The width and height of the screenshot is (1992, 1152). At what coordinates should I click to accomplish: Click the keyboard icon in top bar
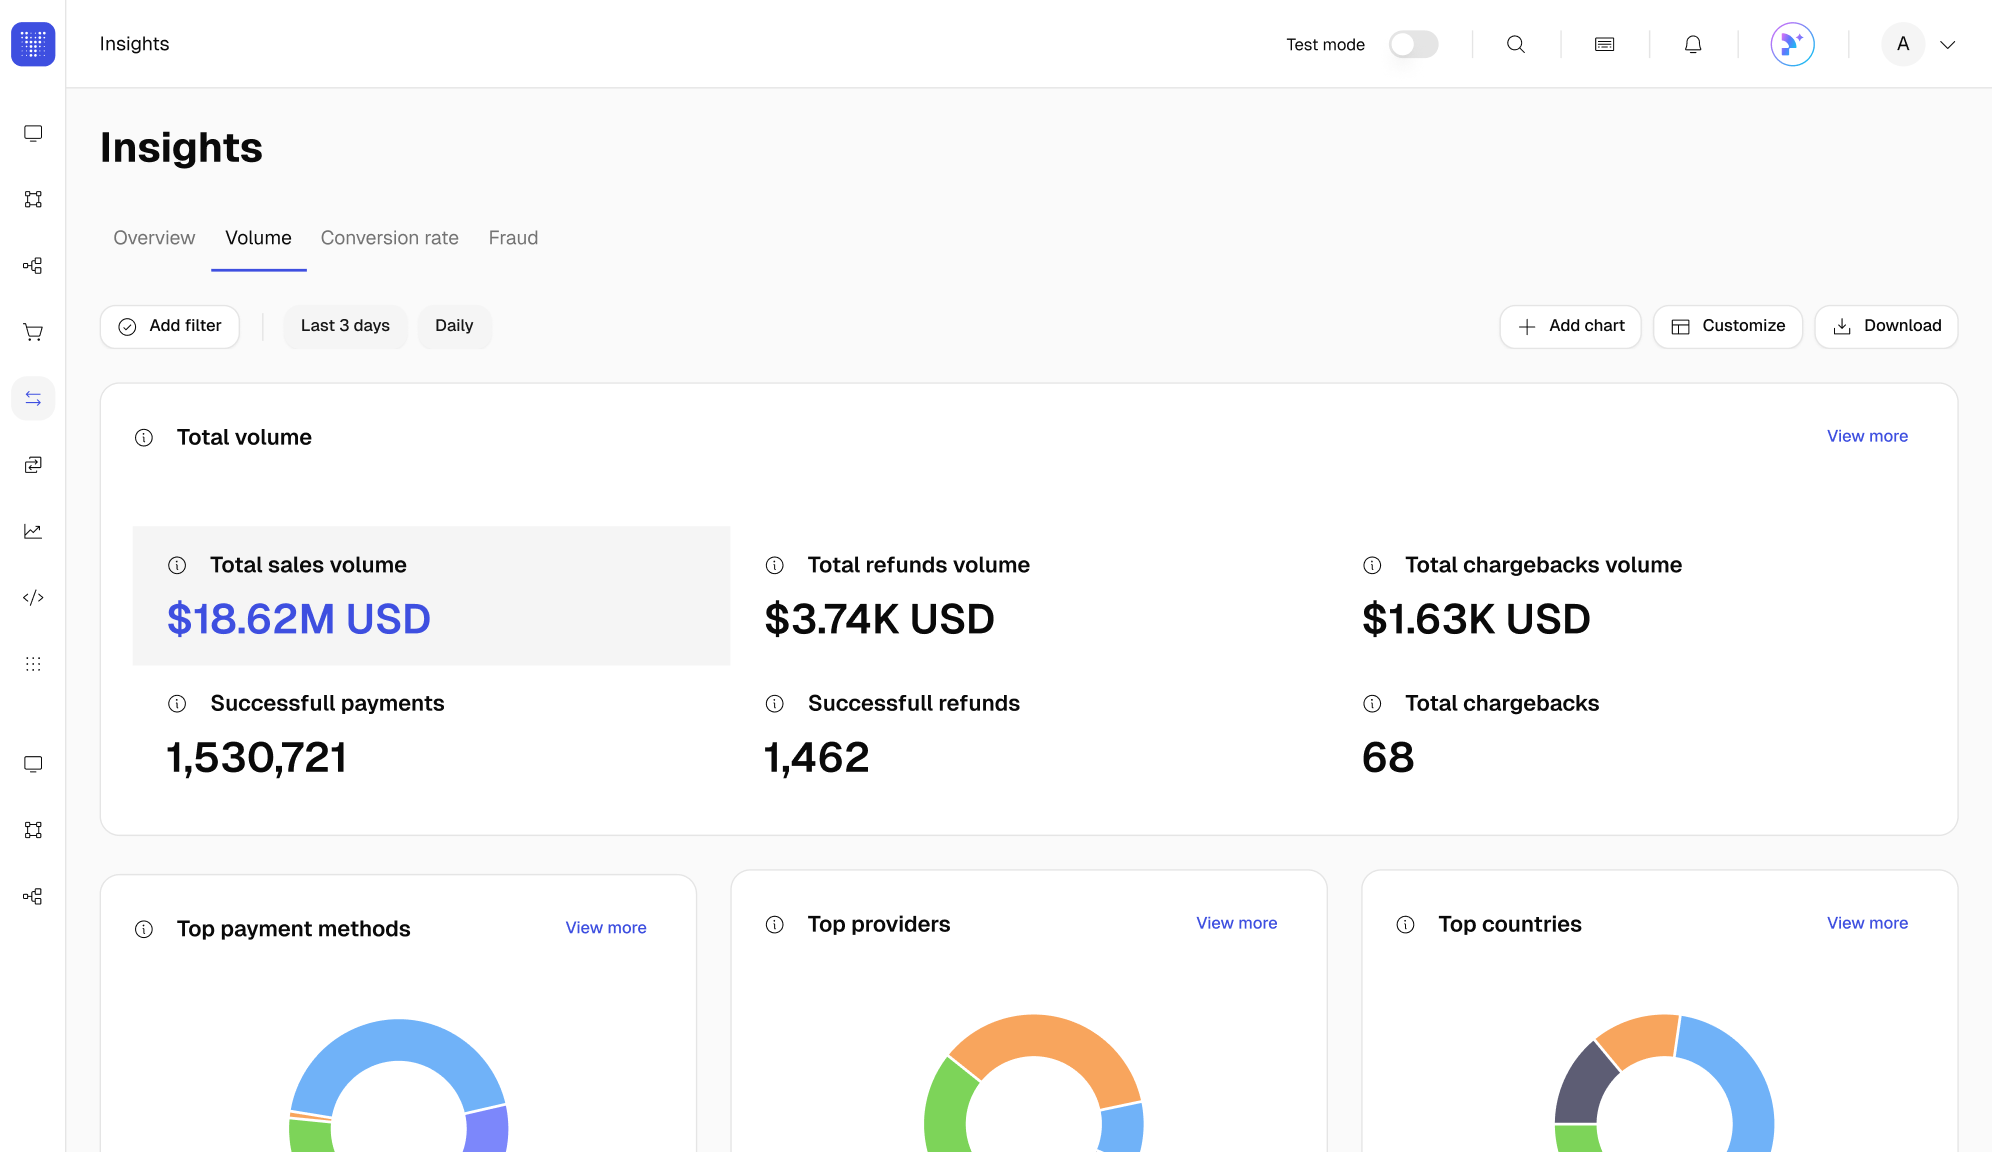click(1604, 44)
